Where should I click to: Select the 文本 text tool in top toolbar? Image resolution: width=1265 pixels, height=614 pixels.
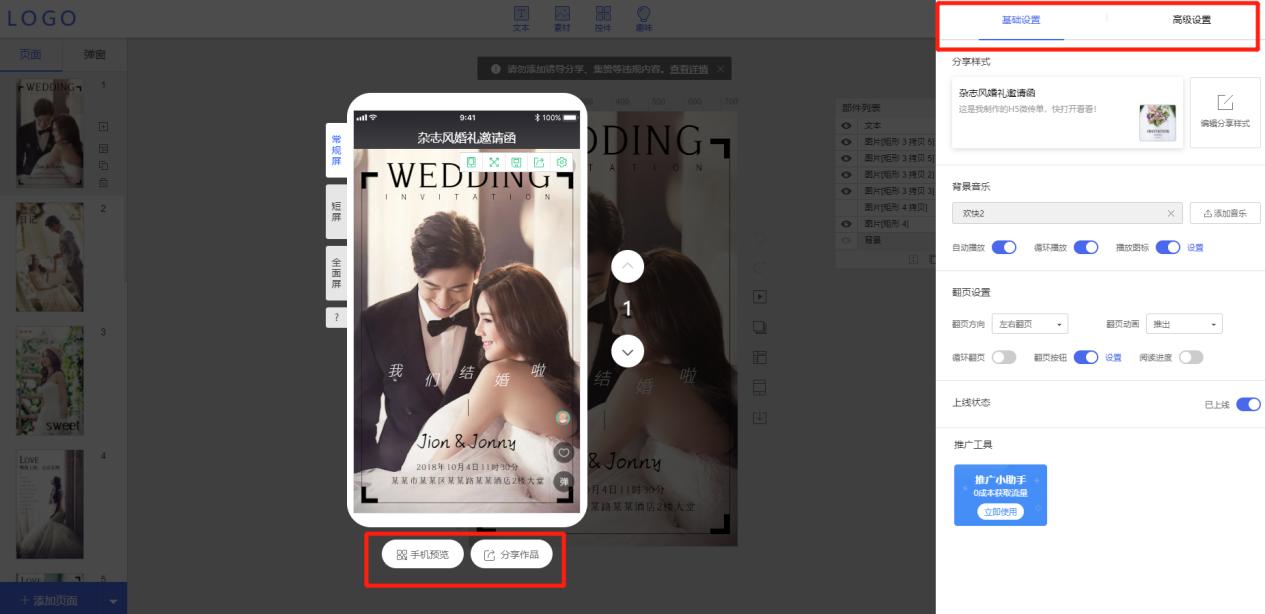[x=521, y=17]
